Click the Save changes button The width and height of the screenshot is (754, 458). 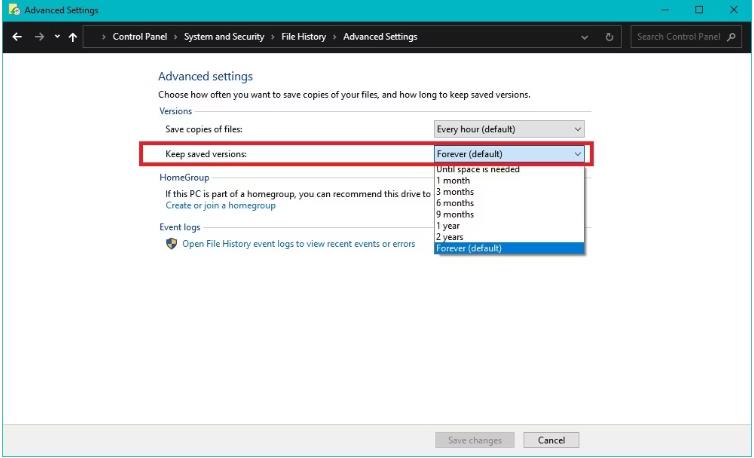point(475,440)
